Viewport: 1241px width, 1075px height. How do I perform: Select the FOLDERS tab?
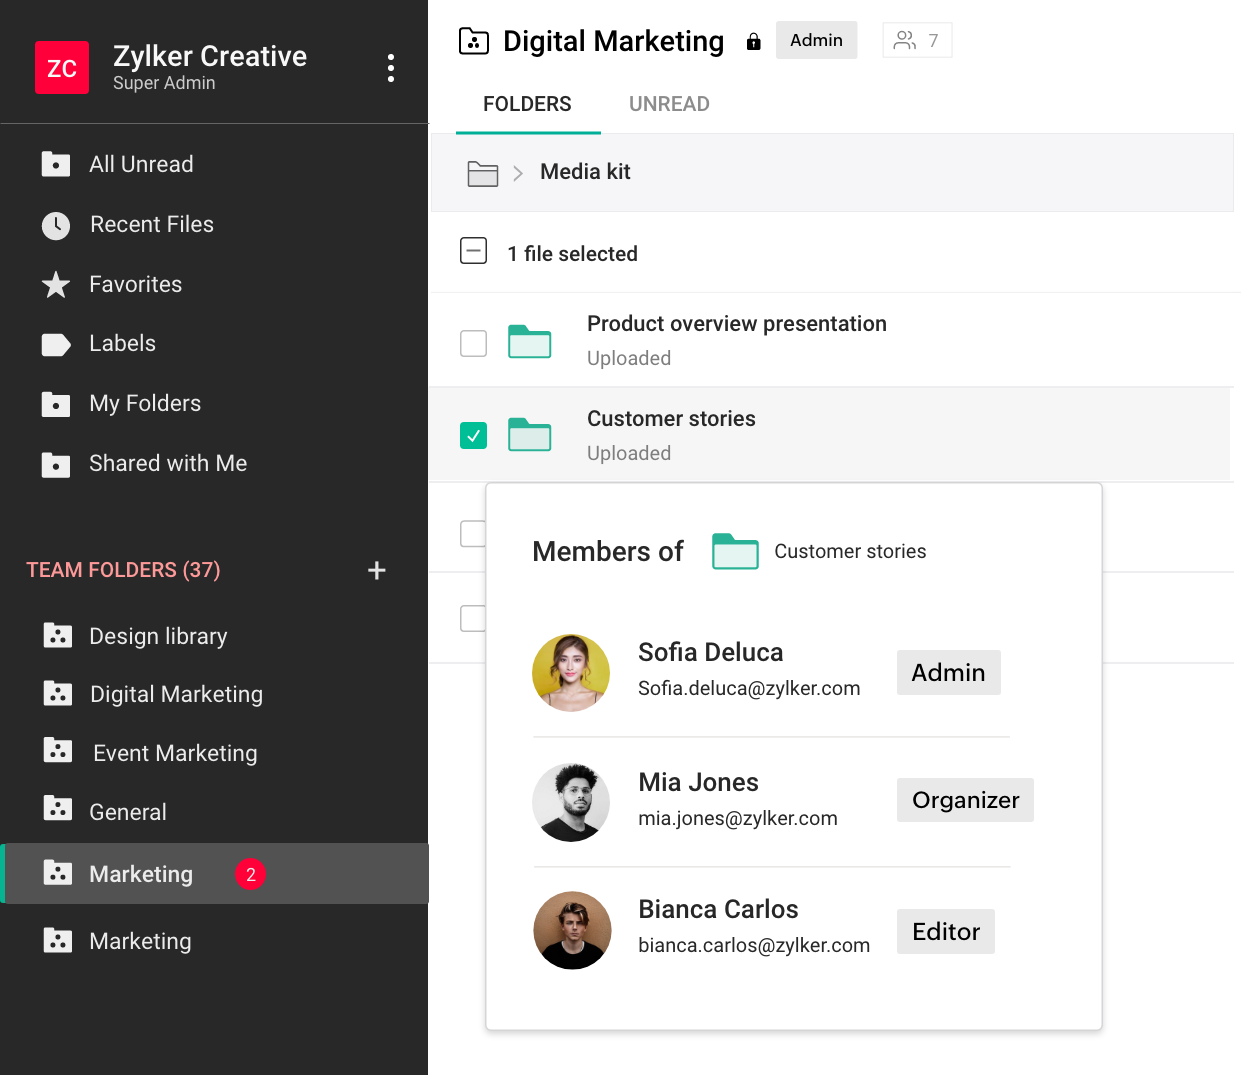(x=527, y=104)
